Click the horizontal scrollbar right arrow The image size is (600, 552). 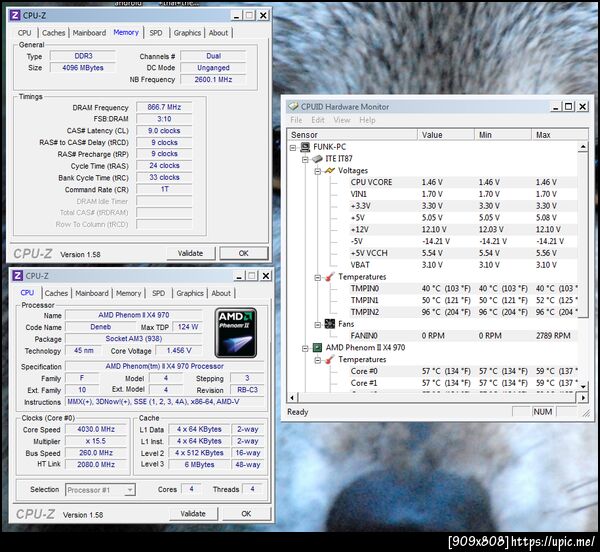[x=583, y=398]
